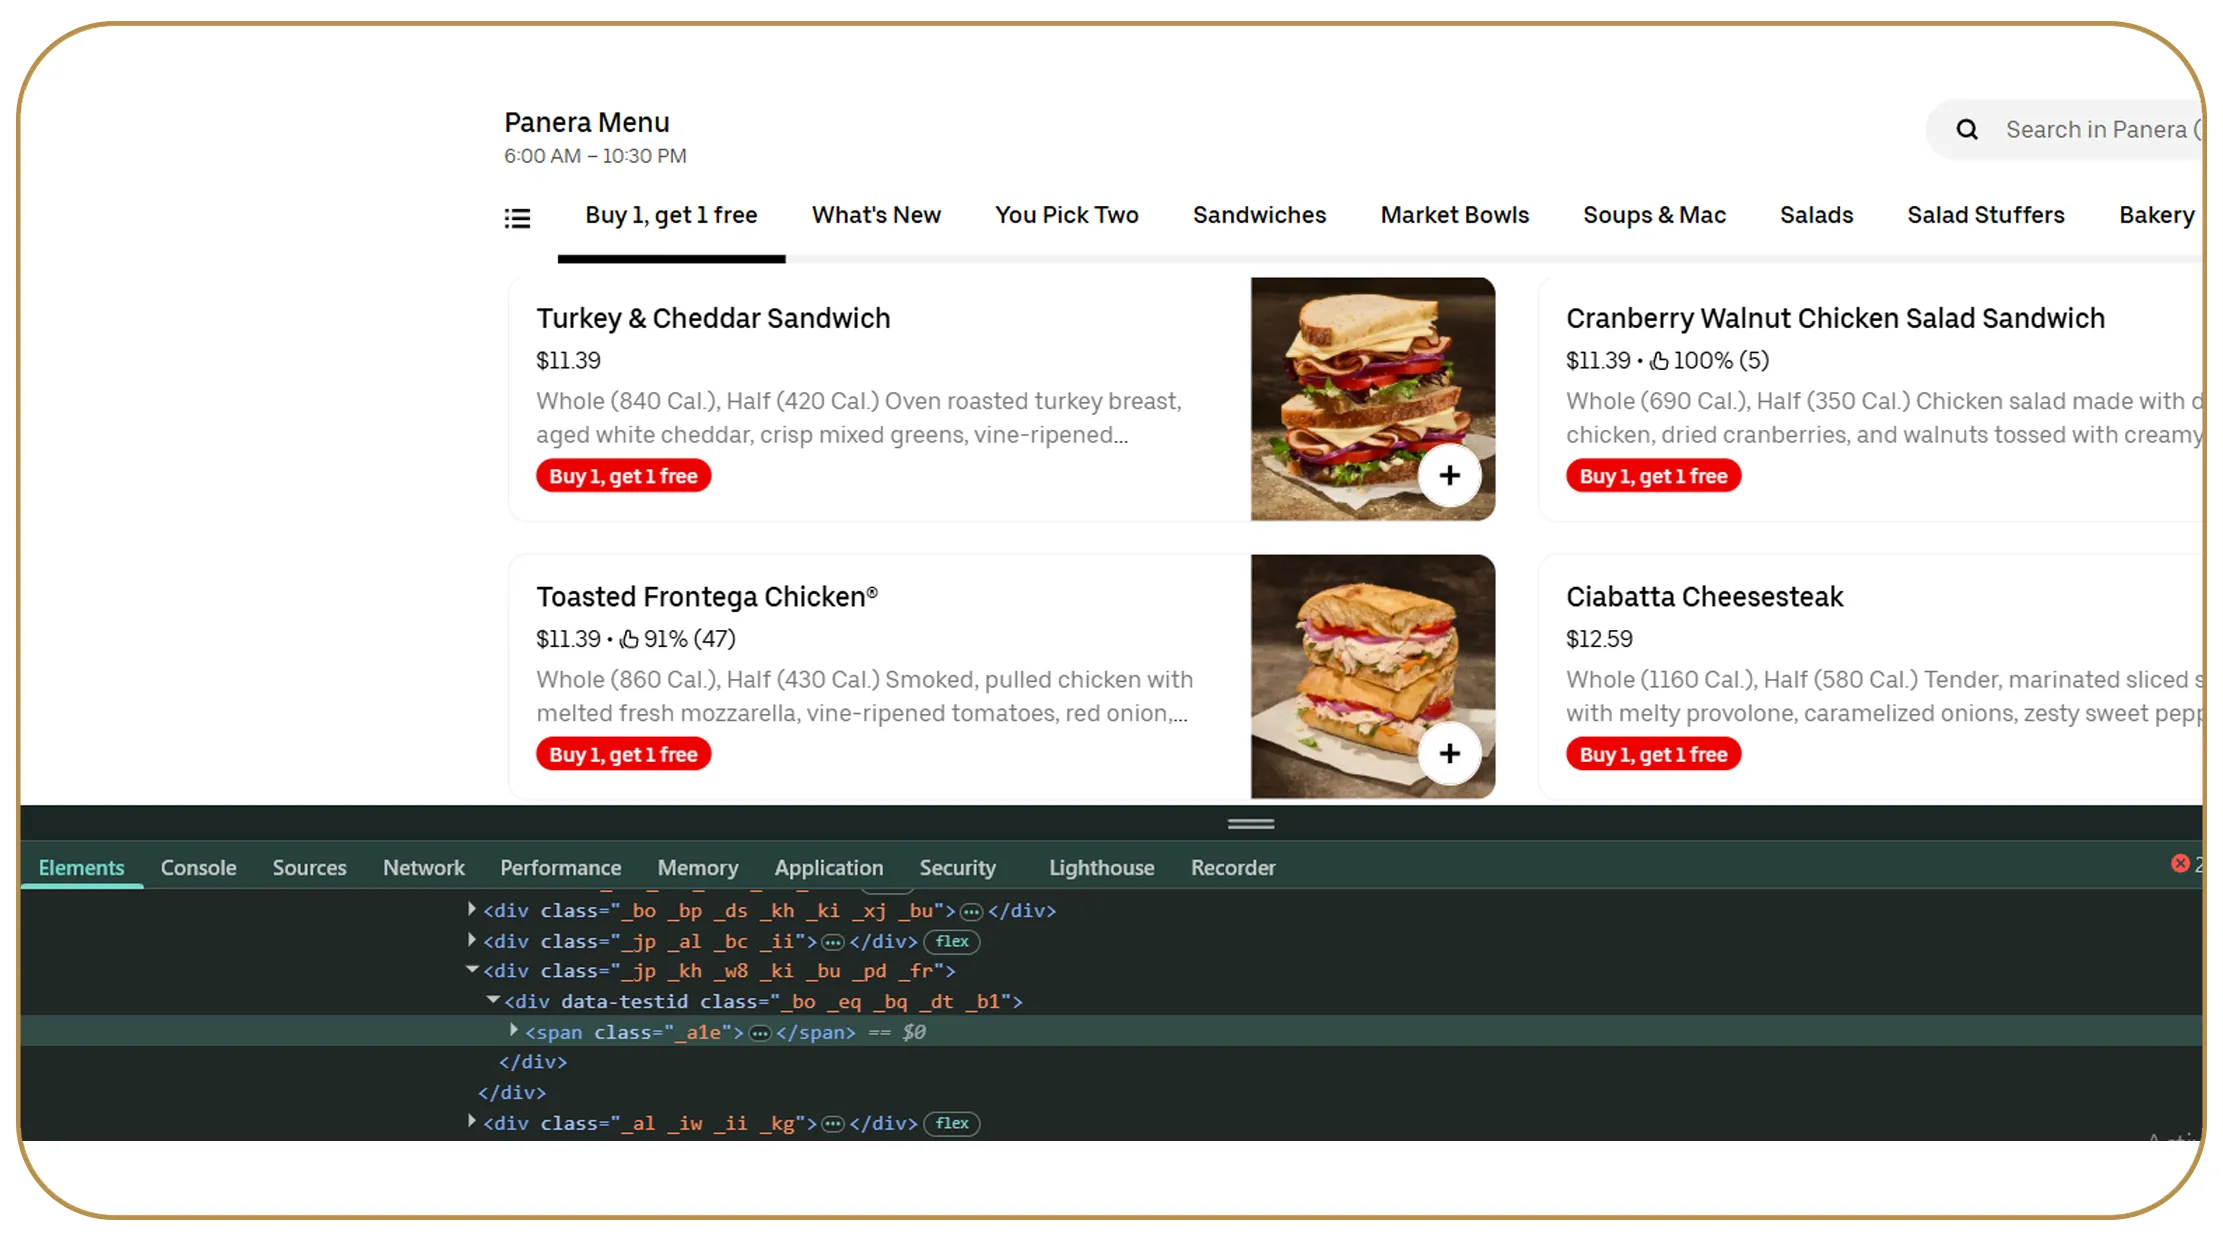Open the menu category list icon
Image resolution: width=2223 pixels, height=1240 pixels.
pyautogui.click(x=517, y=217)
